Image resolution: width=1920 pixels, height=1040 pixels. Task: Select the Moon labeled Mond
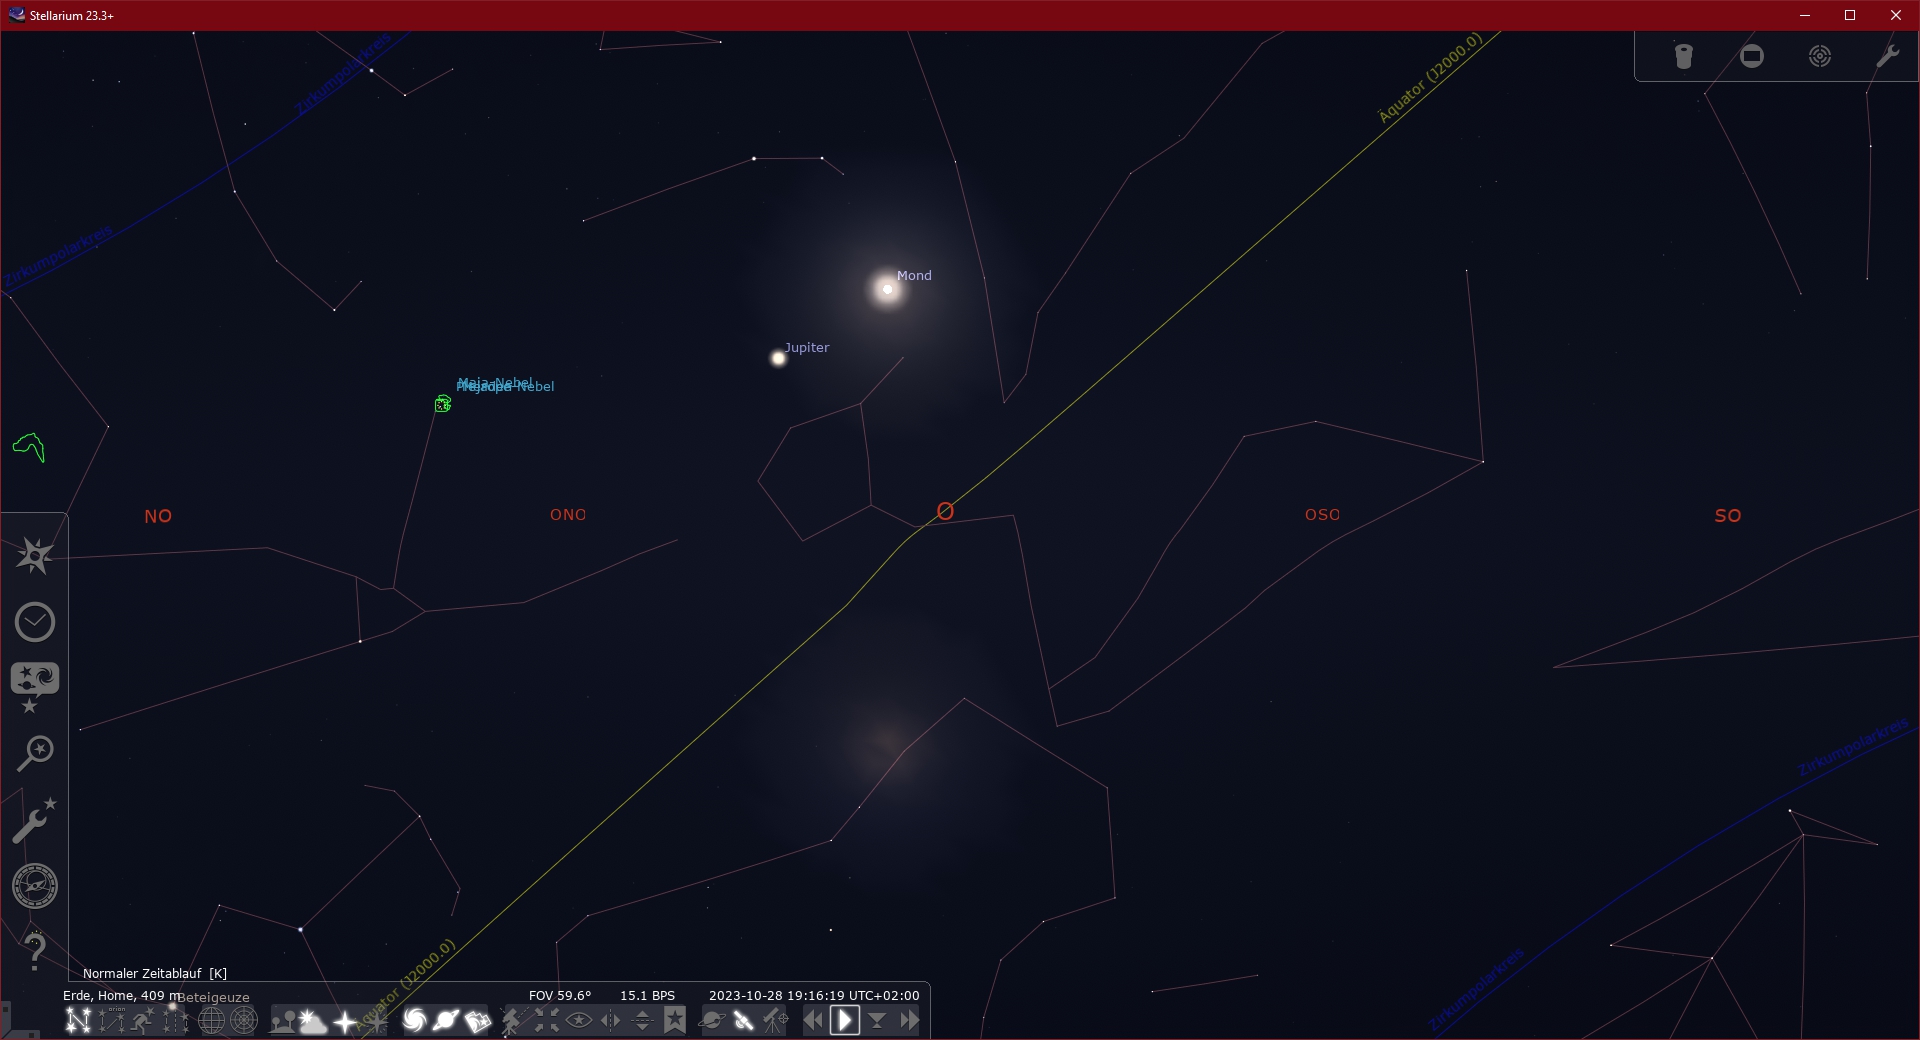[887, 290]
